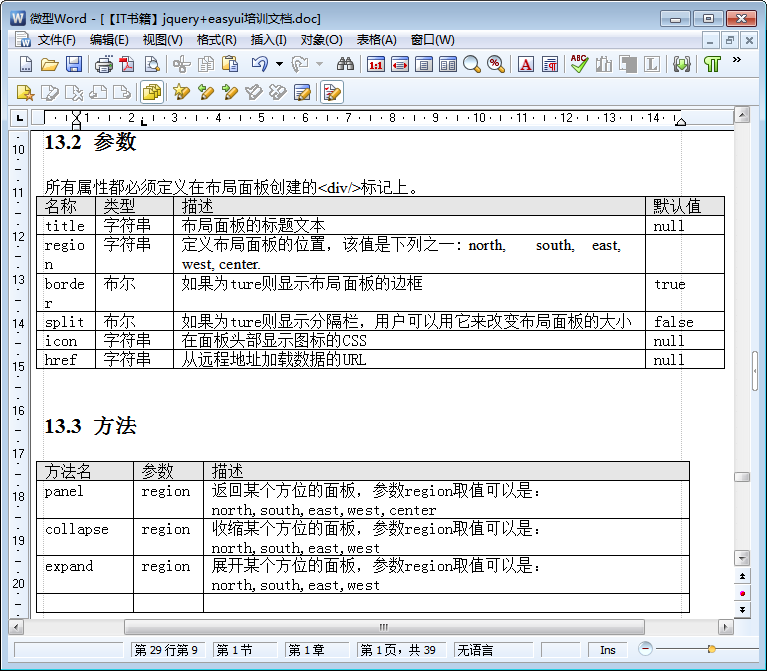
Task: Open the 格式(R) menu
Action: (216, 40)
